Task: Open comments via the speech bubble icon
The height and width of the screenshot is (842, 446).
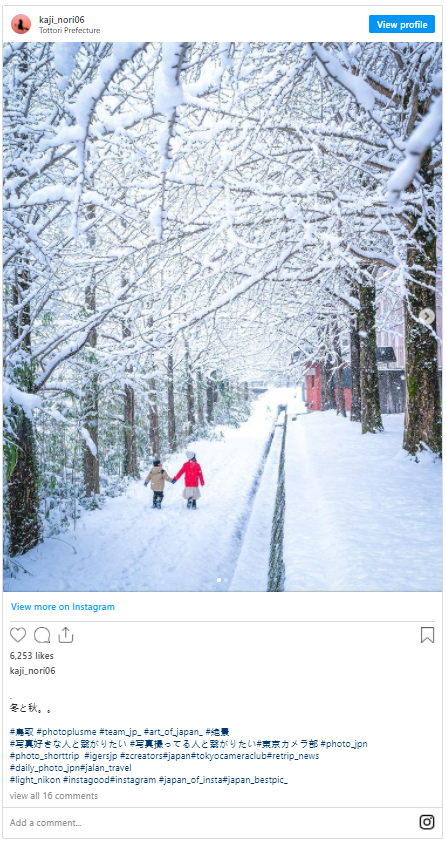Action: tap(42, 635)
